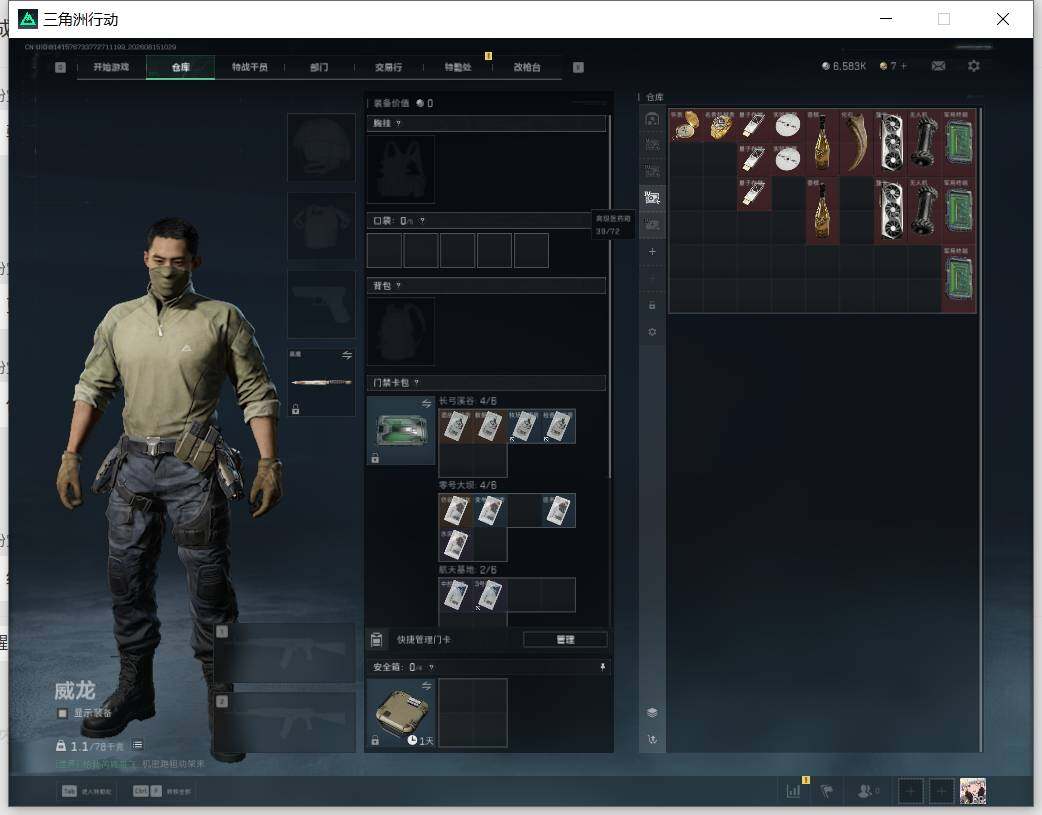Switch to the 特战干员 tab
Screen dimensions: 1042x815
(249, 67)
